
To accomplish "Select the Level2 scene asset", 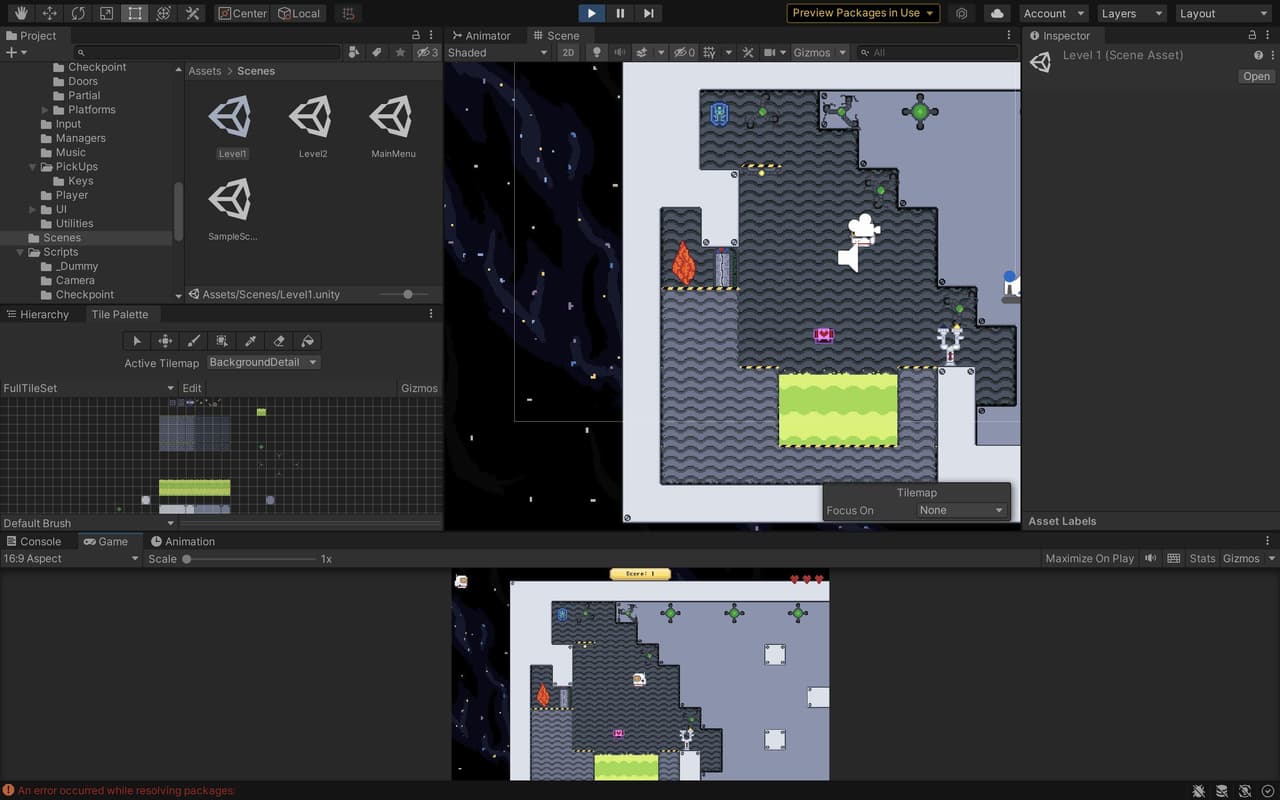I will [313, 124].
